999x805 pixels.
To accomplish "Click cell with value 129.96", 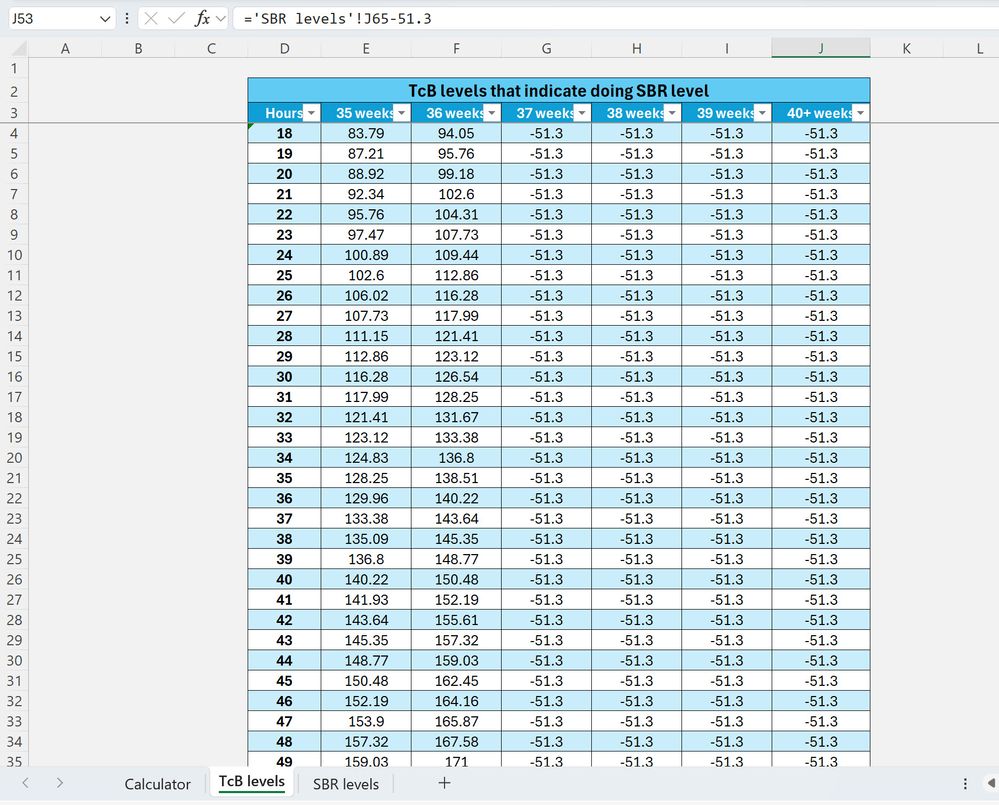I will click(366, 499).
